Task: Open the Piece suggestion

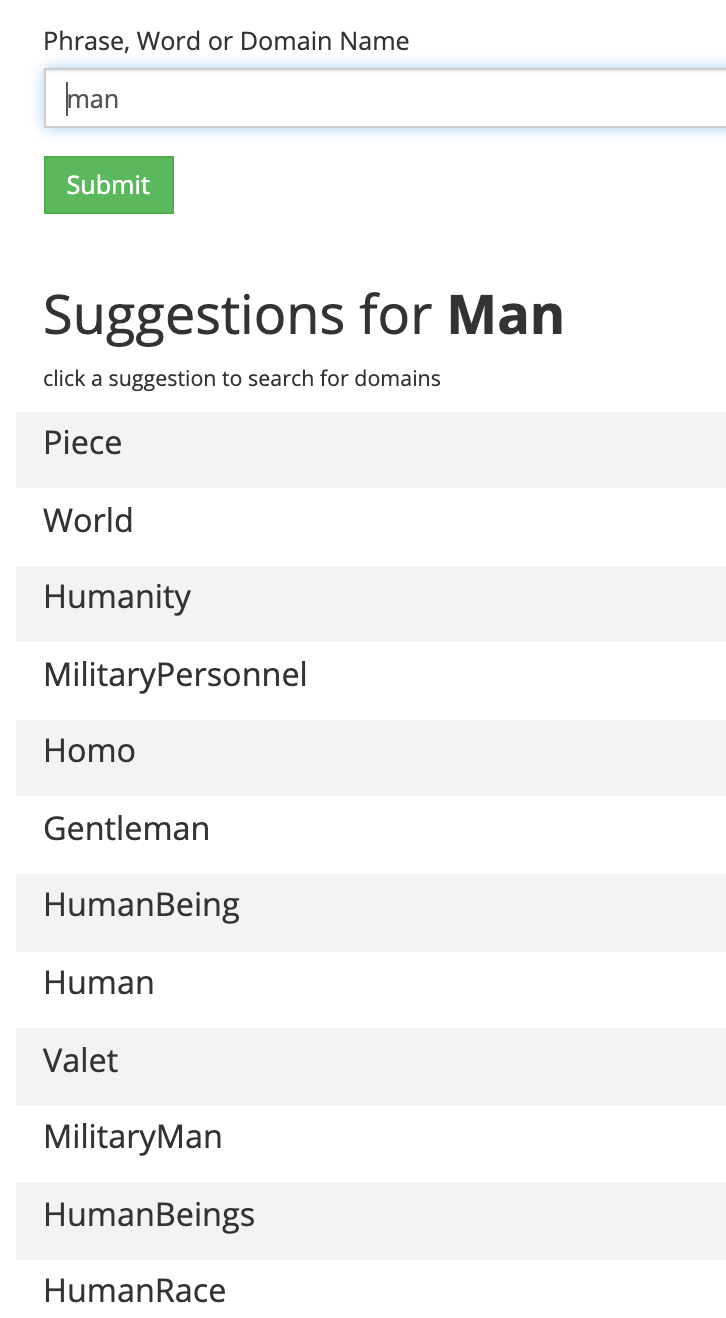Action: [83, 443]
